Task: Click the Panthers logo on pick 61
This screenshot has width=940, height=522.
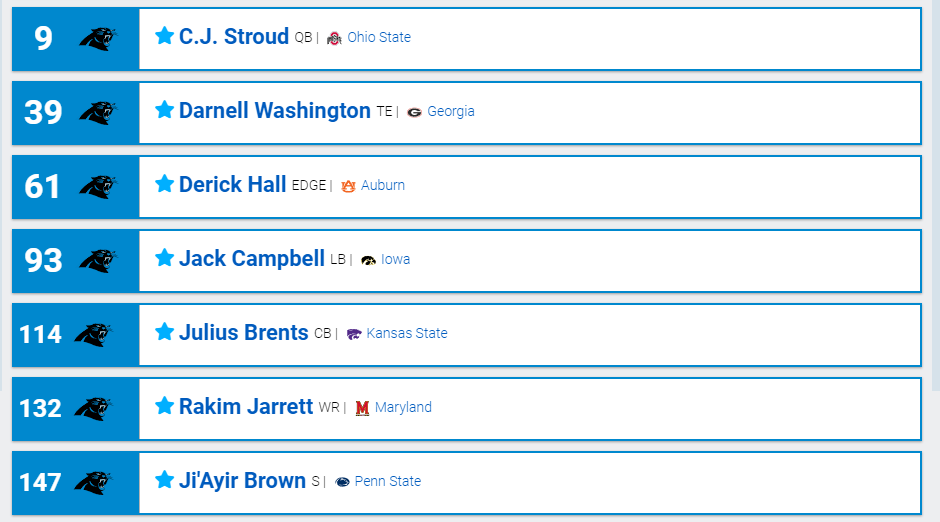Action: pos(97,186)
